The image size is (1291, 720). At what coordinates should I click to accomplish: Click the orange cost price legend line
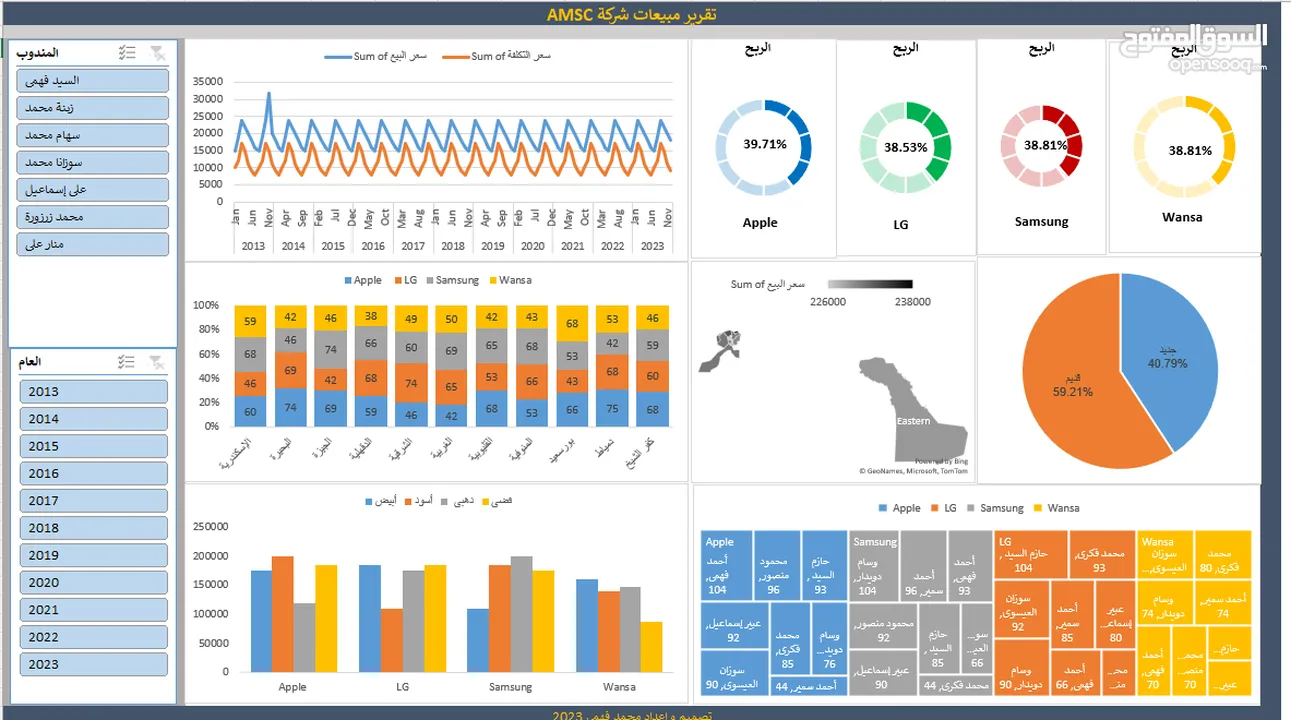click(456, 57)
